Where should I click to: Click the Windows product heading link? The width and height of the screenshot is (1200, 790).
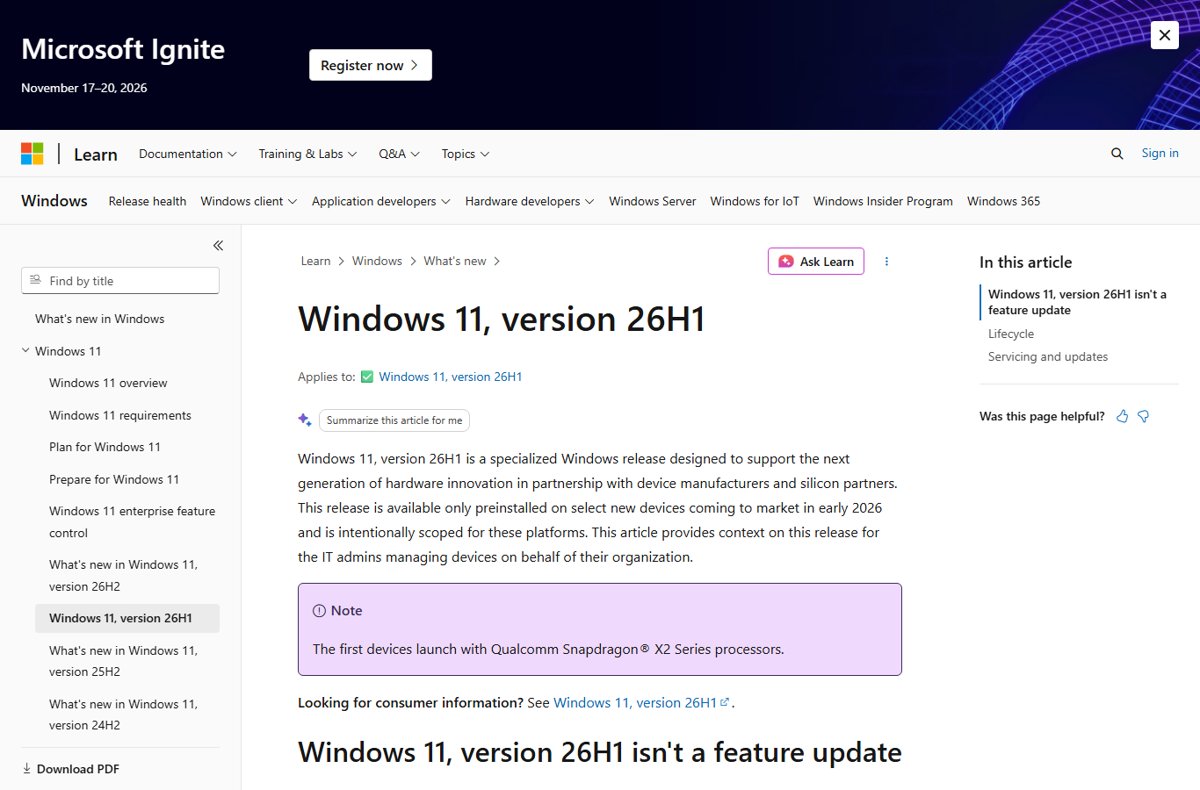click(54, 201)
